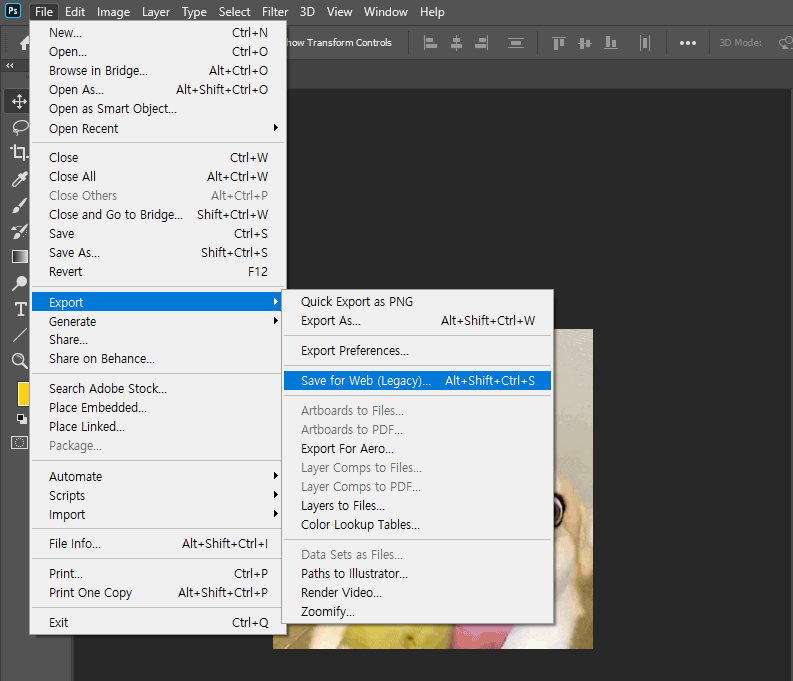The height and width of the screenshot is (681, 793).
Task: Choose Export For Aero...
Action: pyautogui.click(x=417, y=448)
